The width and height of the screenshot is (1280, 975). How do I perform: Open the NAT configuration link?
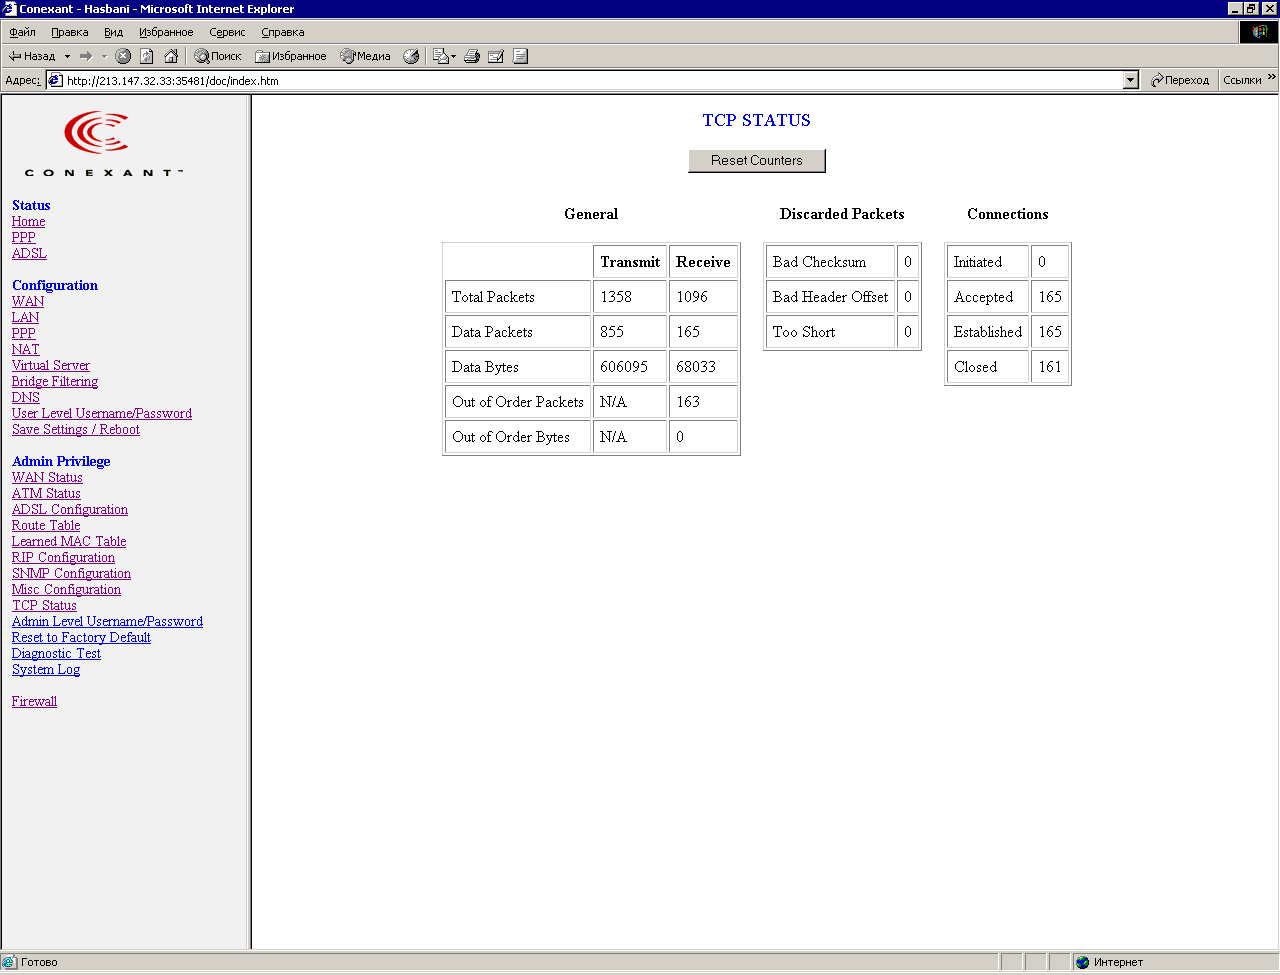click(25, 349)
